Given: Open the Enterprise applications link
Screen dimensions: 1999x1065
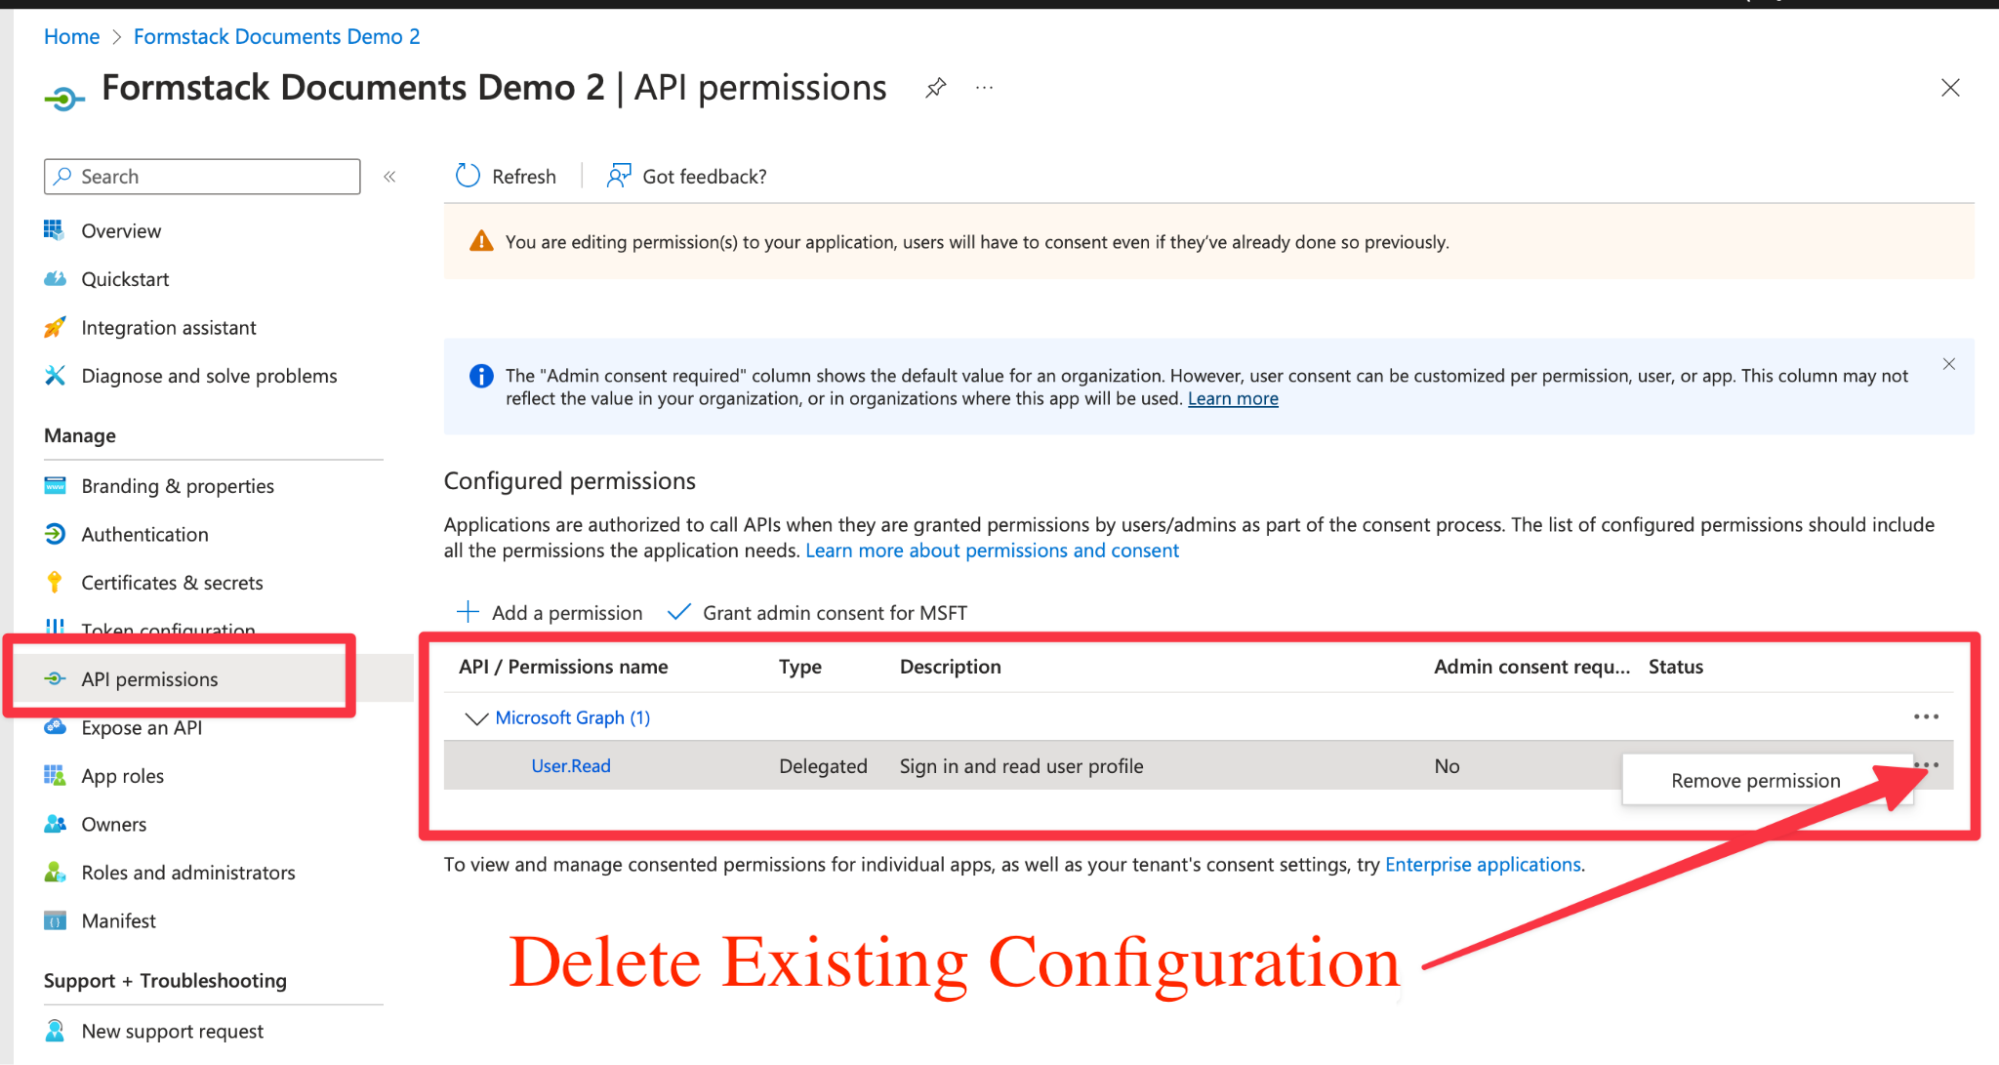Looking at the screenshot, I should pos(1482,864).
